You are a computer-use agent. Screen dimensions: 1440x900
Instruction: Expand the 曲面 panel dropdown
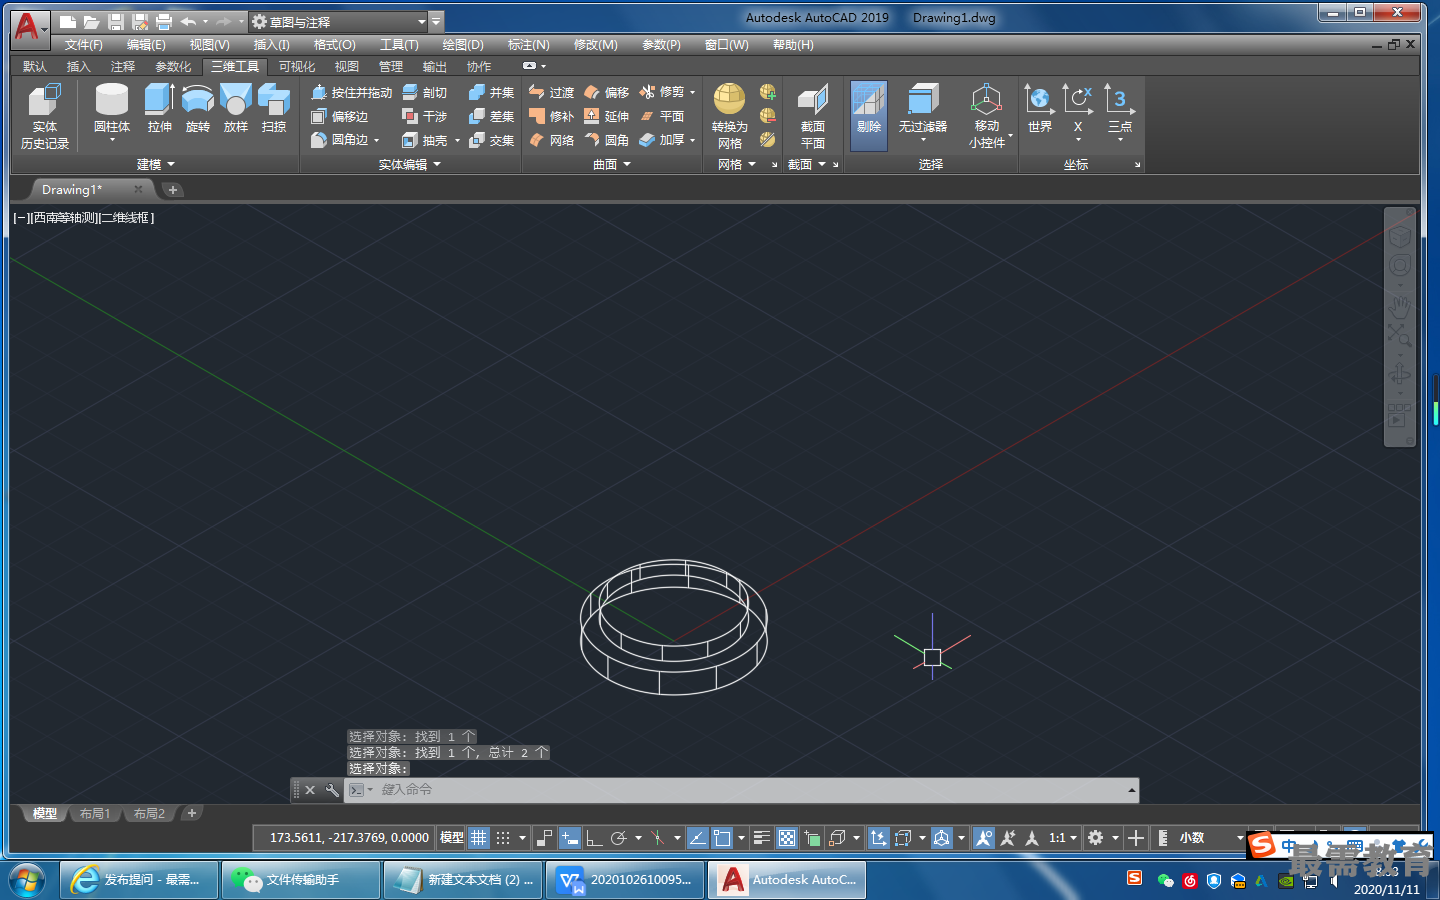(x=612, y=164)
